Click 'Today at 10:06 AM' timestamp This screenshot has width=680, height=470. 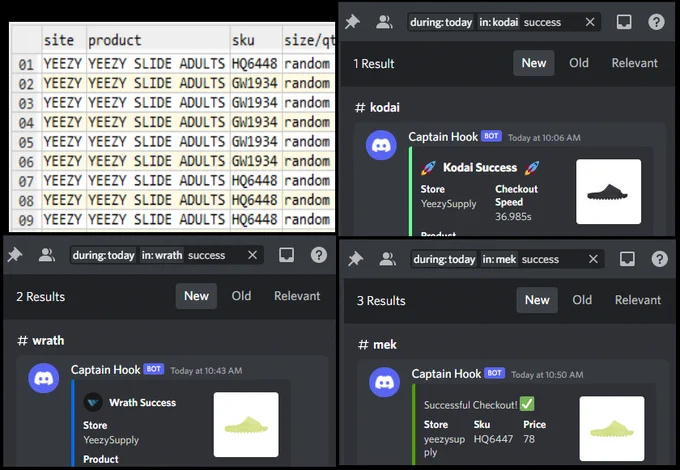click(x=544, y=137)
